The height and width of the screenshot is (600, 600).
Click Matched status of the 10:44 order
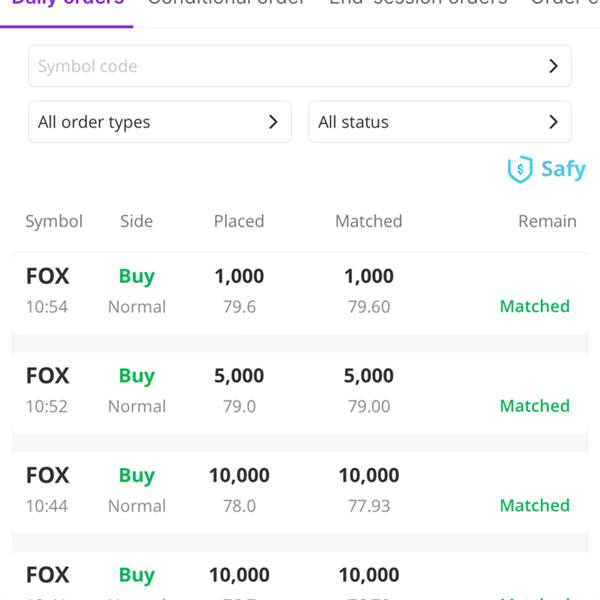point(534,505)
